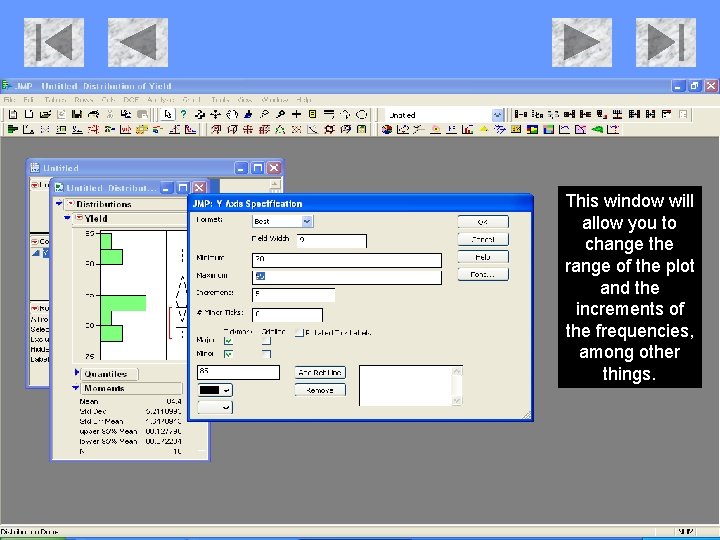Open the Font... button
720x540 pixels.
click(x=483, y=275)
